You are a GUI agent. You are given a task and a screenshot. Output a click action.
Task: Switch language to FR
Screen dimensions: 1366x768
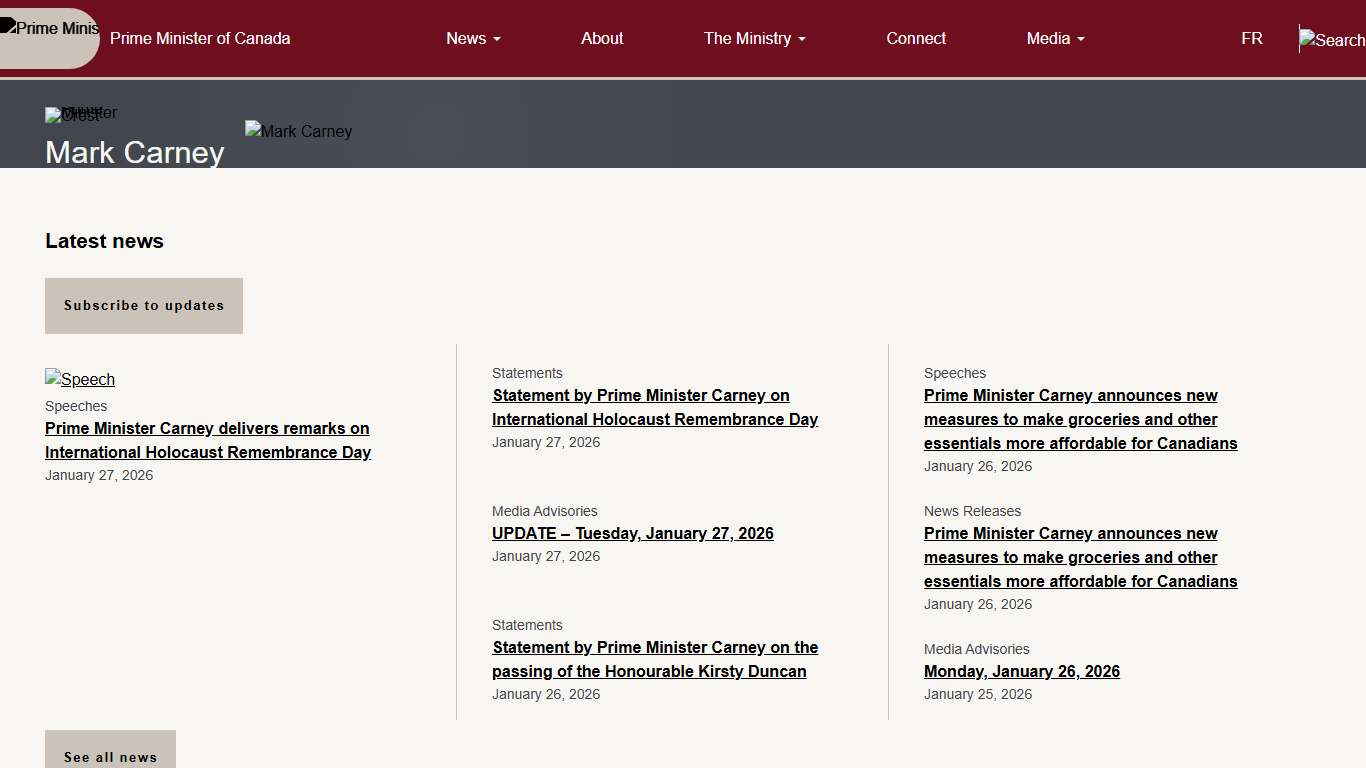pyautogui.click(x=1251, y=38)
